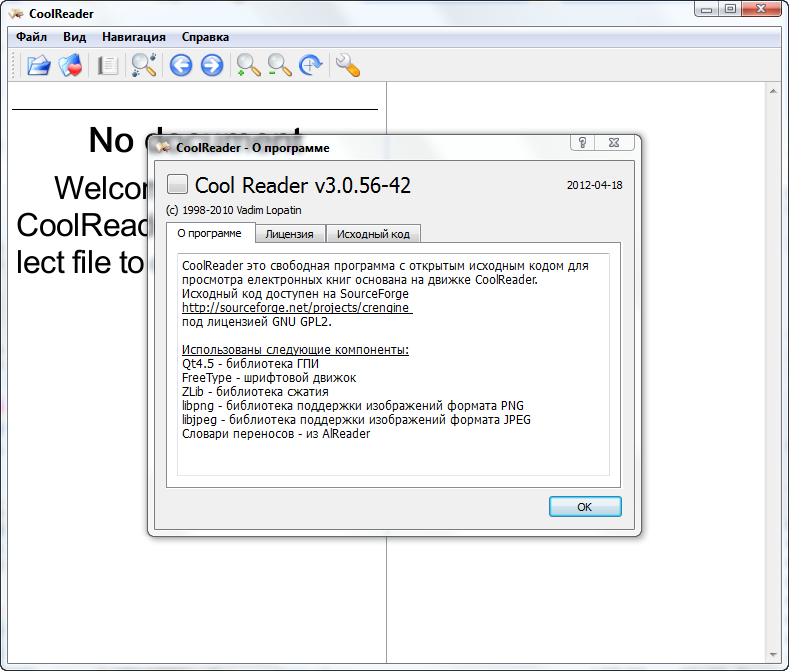Viewport: 789px width, 671px height.
Task: Click the под лицензией GNU GPL2 text
Action: [x=257, y=322]
